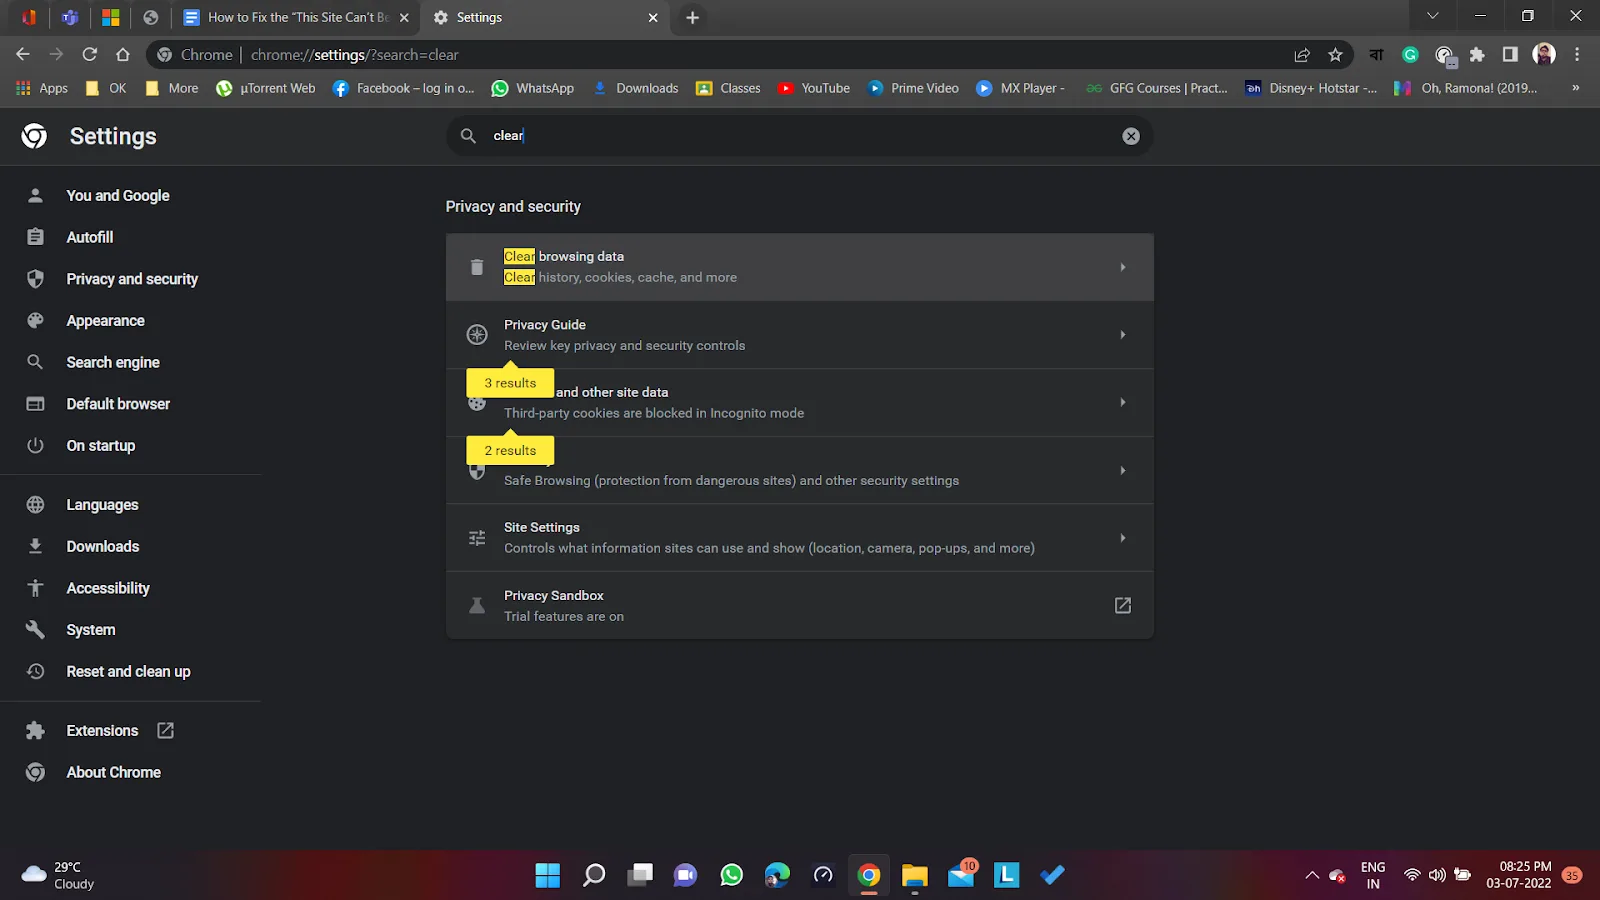The height and width of the screenshot is (900, 1600).
Task: Open tab search dropdown chevron
Action: [x=1432, y=16]
